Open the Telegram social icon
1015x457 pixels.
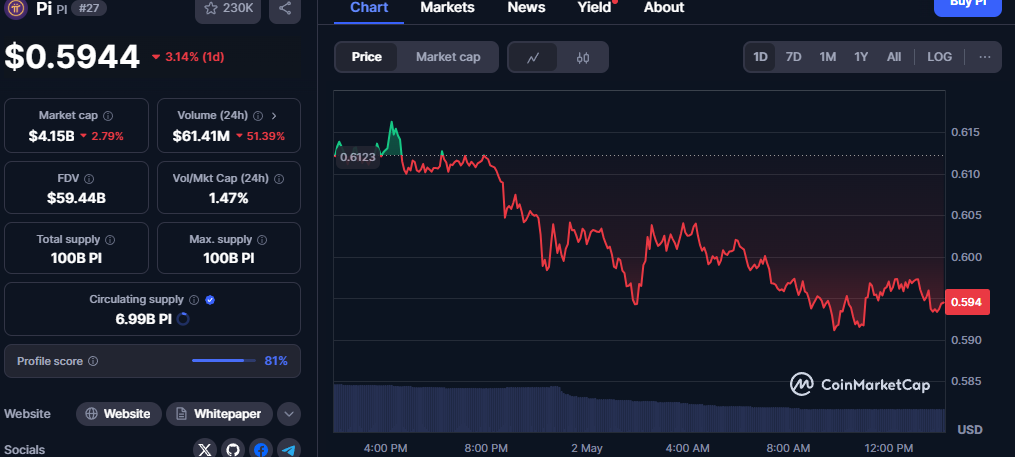click(289, 449)
